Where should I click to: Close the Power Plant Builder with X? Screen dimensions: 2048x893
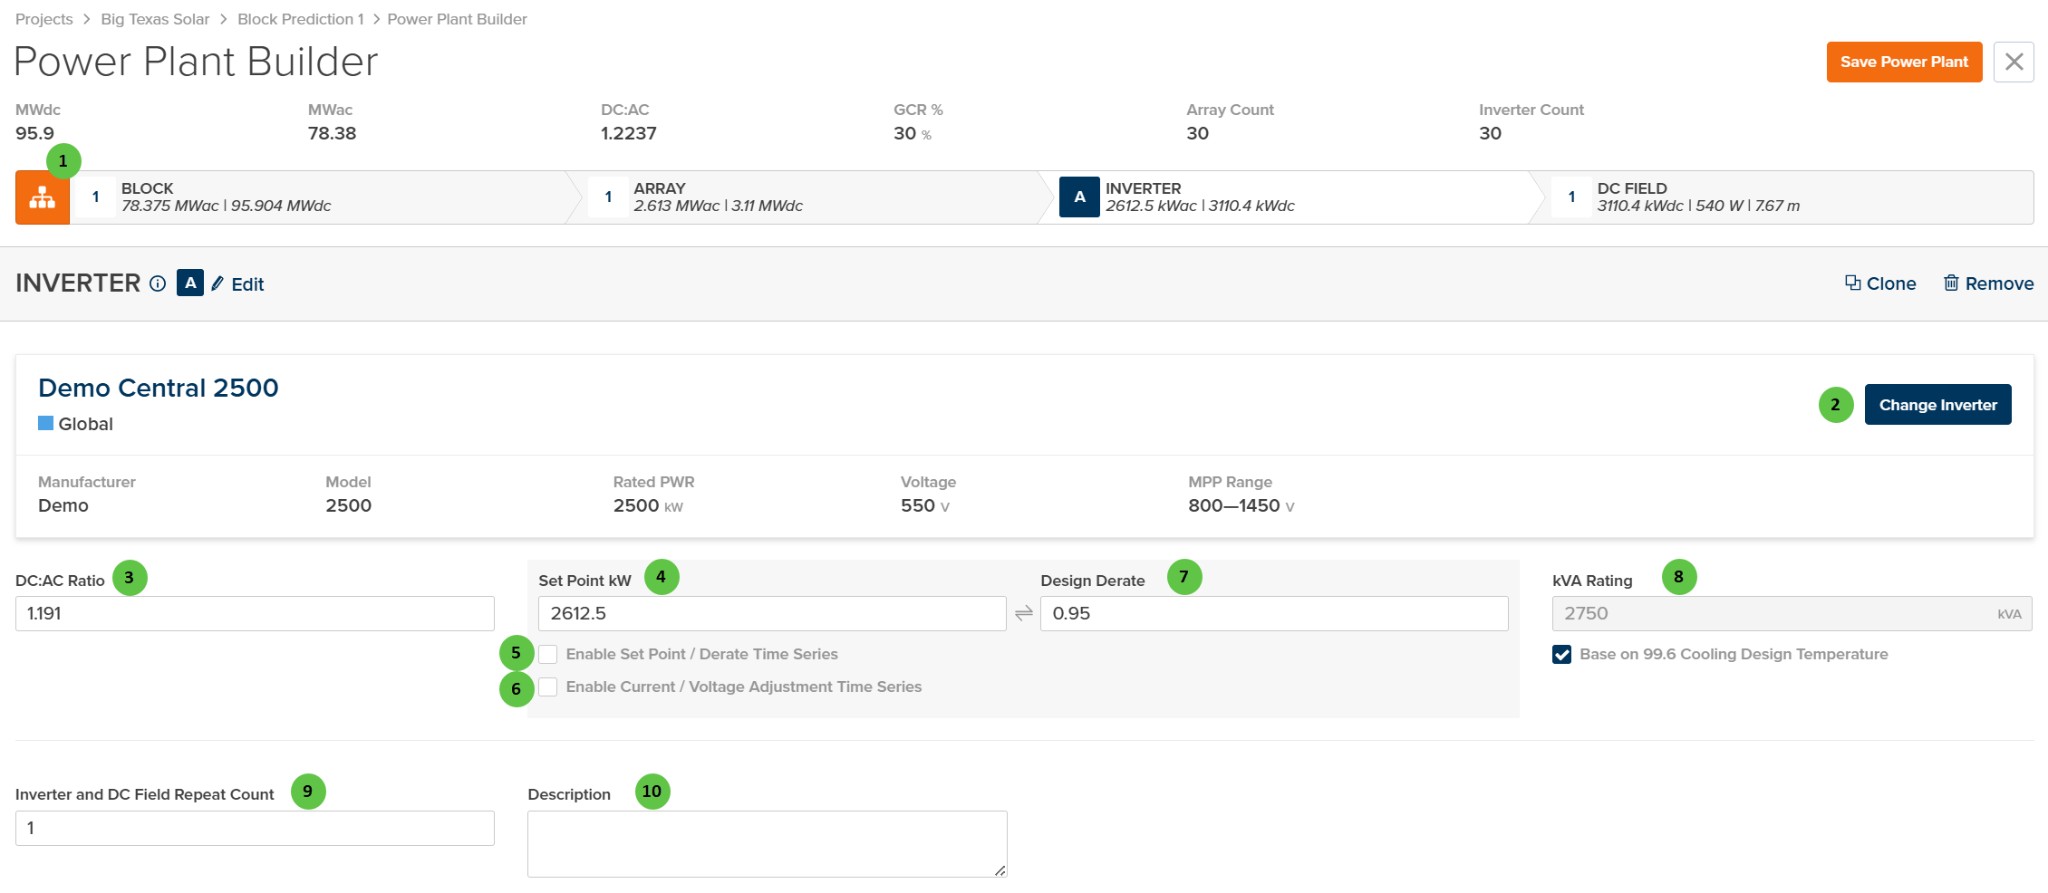tap(2014, 62)
